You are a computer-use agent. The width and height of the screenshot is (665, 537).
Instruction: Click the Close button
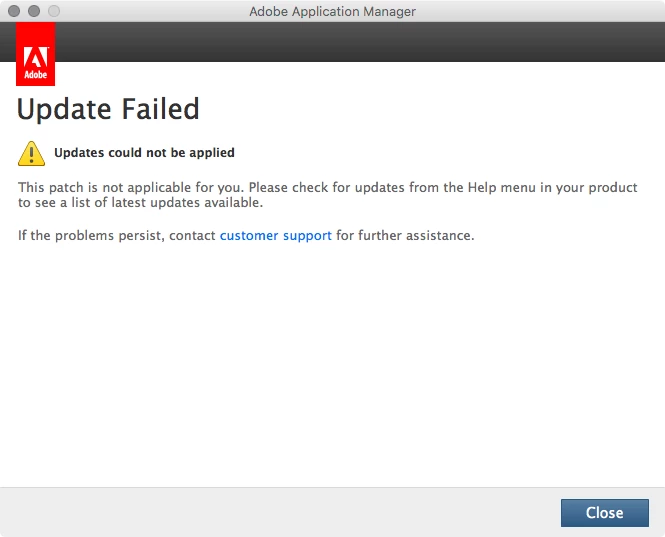pyautogui.click(x=604, y=512)
